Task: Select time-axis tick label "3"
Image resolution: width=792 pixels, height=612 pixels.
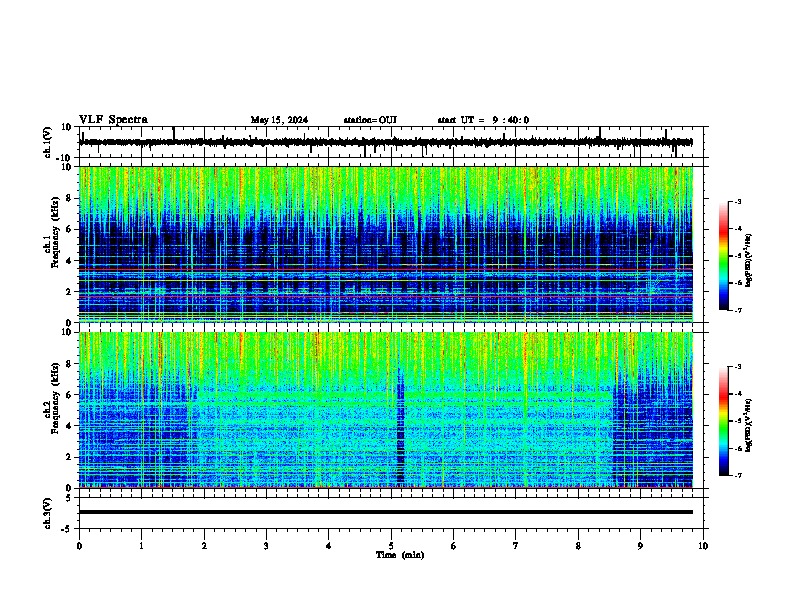Action: (x=266, y=546)
